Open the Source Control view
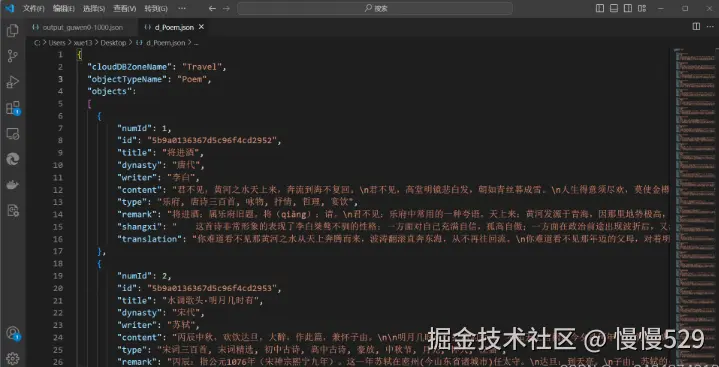Viewport: 719px width, 367px height. coord(12,56)
